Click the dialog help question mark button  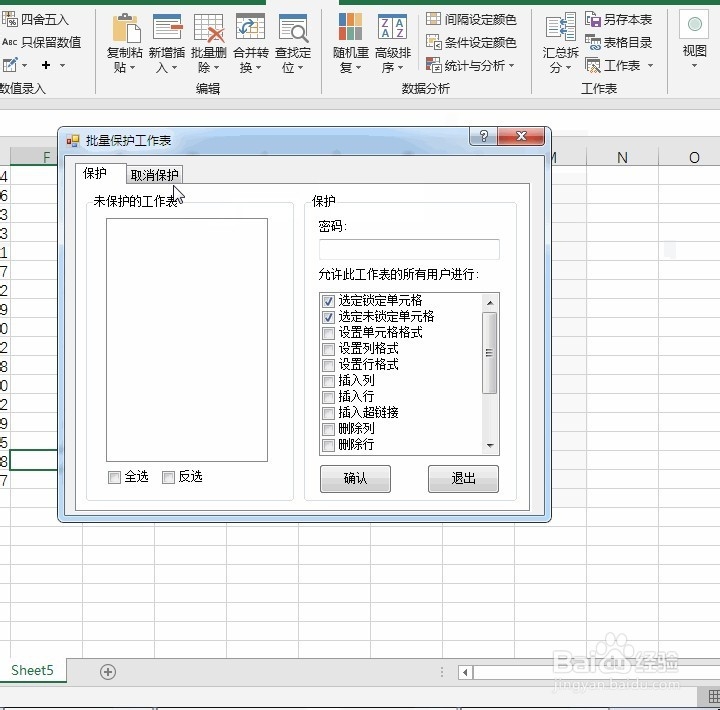point(484,136)
